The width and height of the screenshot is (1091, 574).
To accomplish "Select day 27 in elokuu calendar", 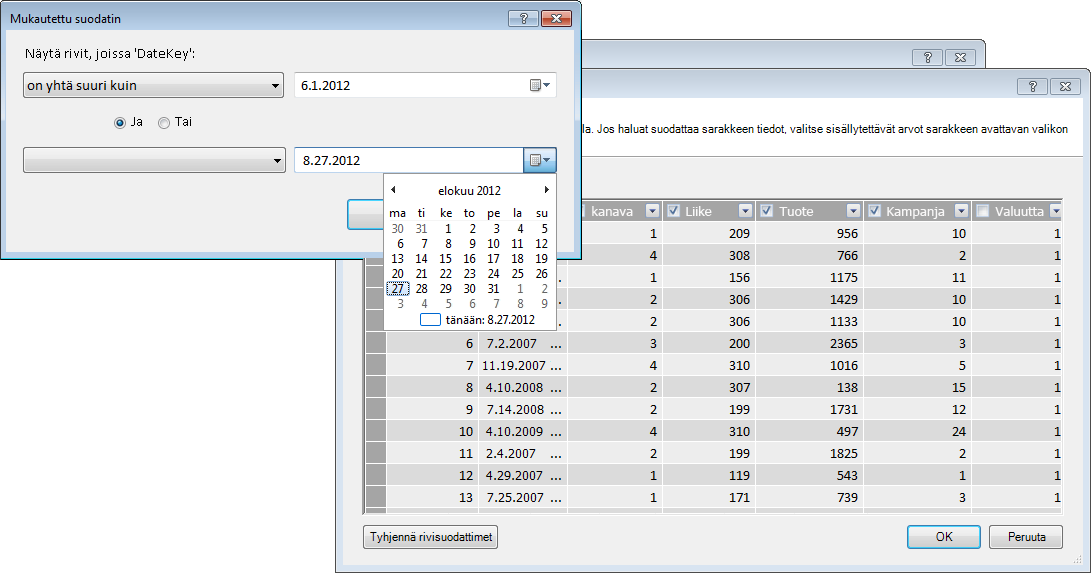I will tap(397, 289).
